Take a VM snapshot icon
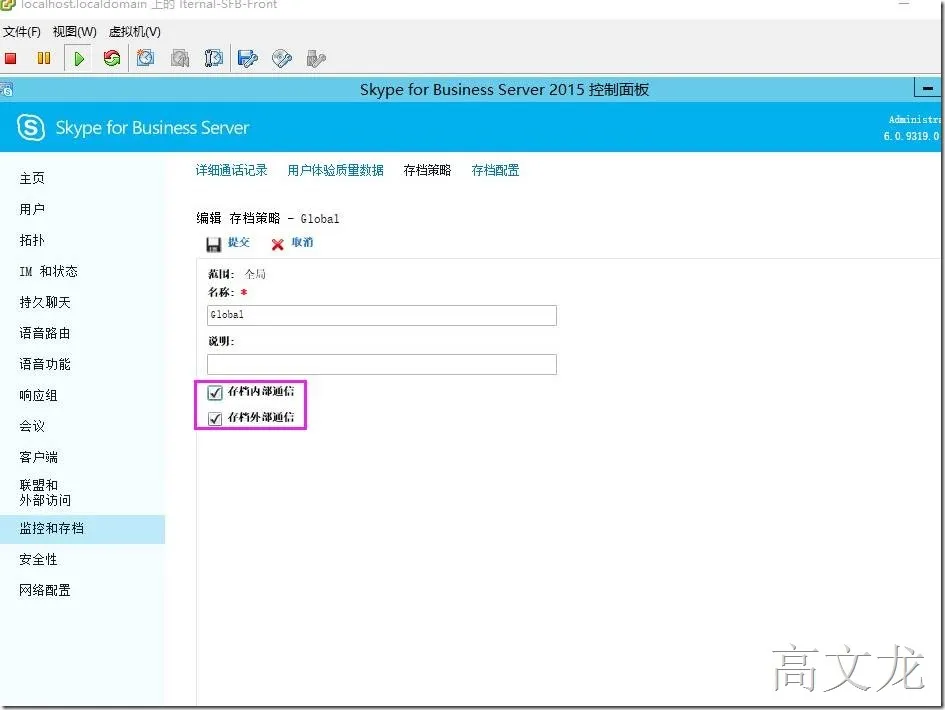The width and height of the screenshot is (945, 710). 145,58
